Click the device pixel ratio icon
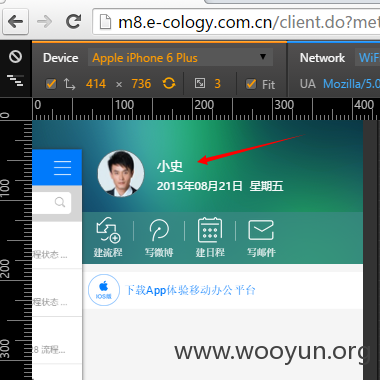Screen dimensions: 380x380 pyautogui.click(x=200, y=83)
